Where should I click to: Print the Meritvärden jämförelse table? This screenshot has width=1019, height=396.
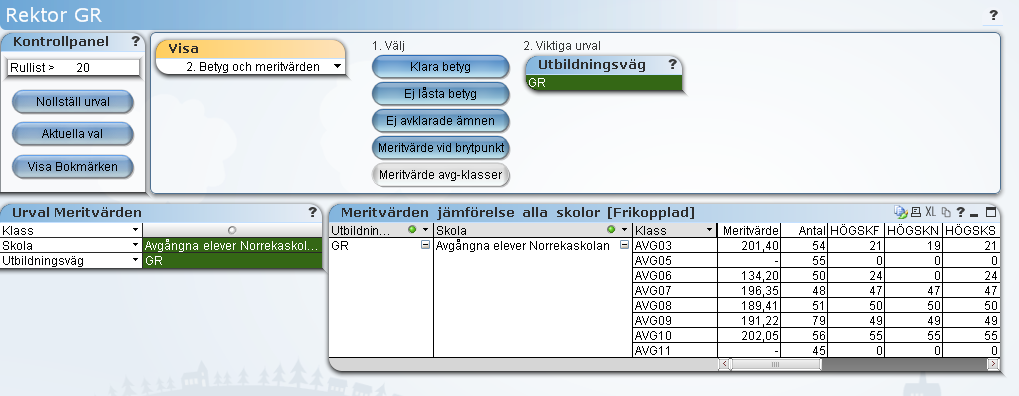pyautogui.click(x=916, y=212)
